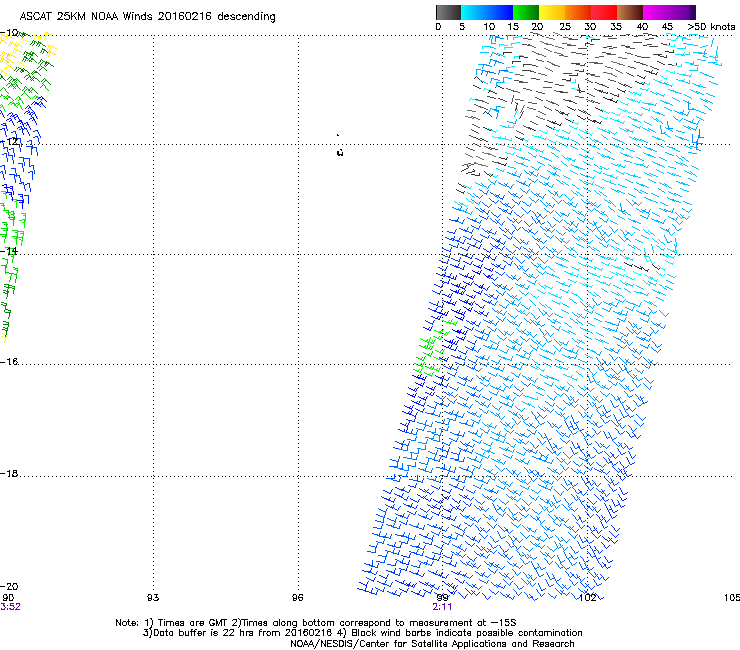Pick the brown 35-40 knots color segment
Screen dimensions: 740x650
point(630,12)
